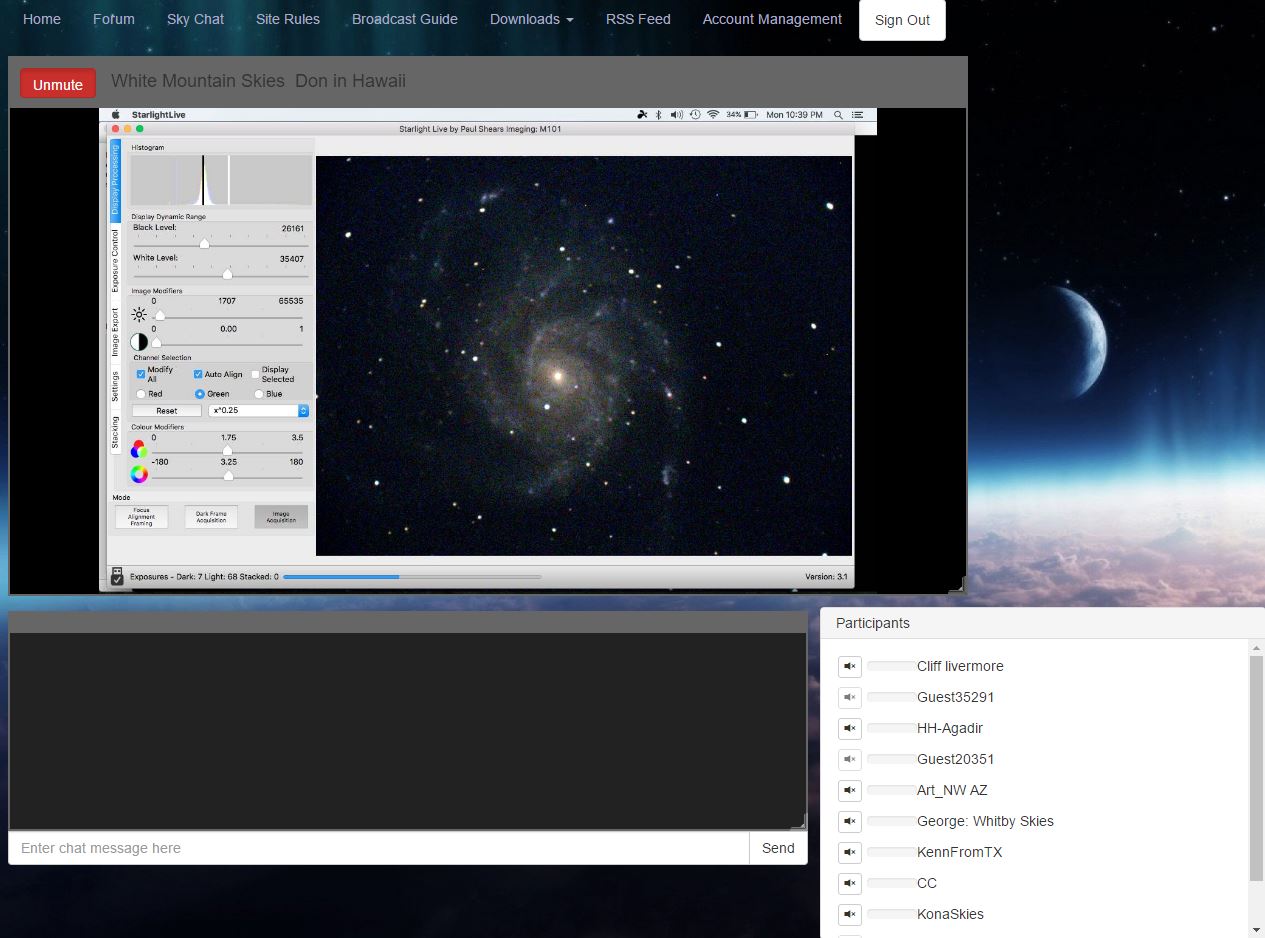Toggle the Auto Align checkbox
Screen dimensions: 1265x938
198,374
